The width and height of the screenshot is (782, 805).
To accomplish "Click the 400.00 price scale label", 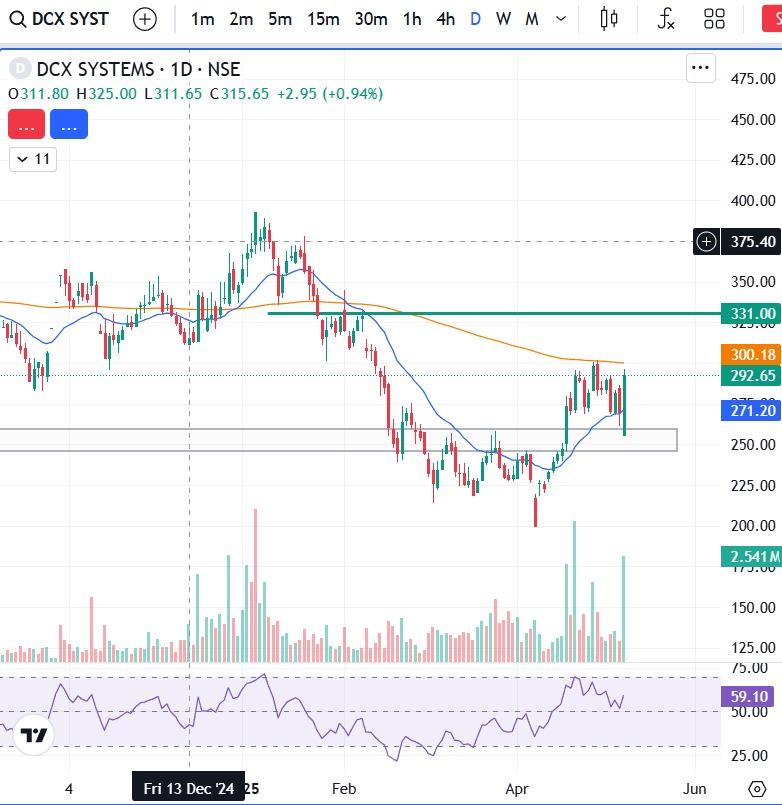I will 753,201.
